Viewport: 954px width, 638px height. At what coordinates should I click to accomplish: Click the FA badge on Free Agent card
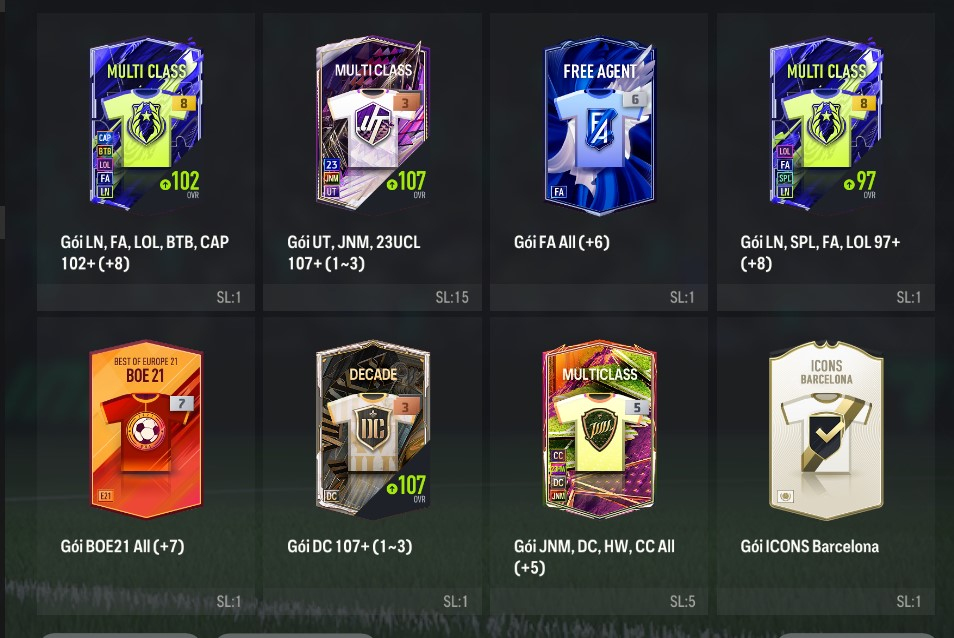pos(559,192)
